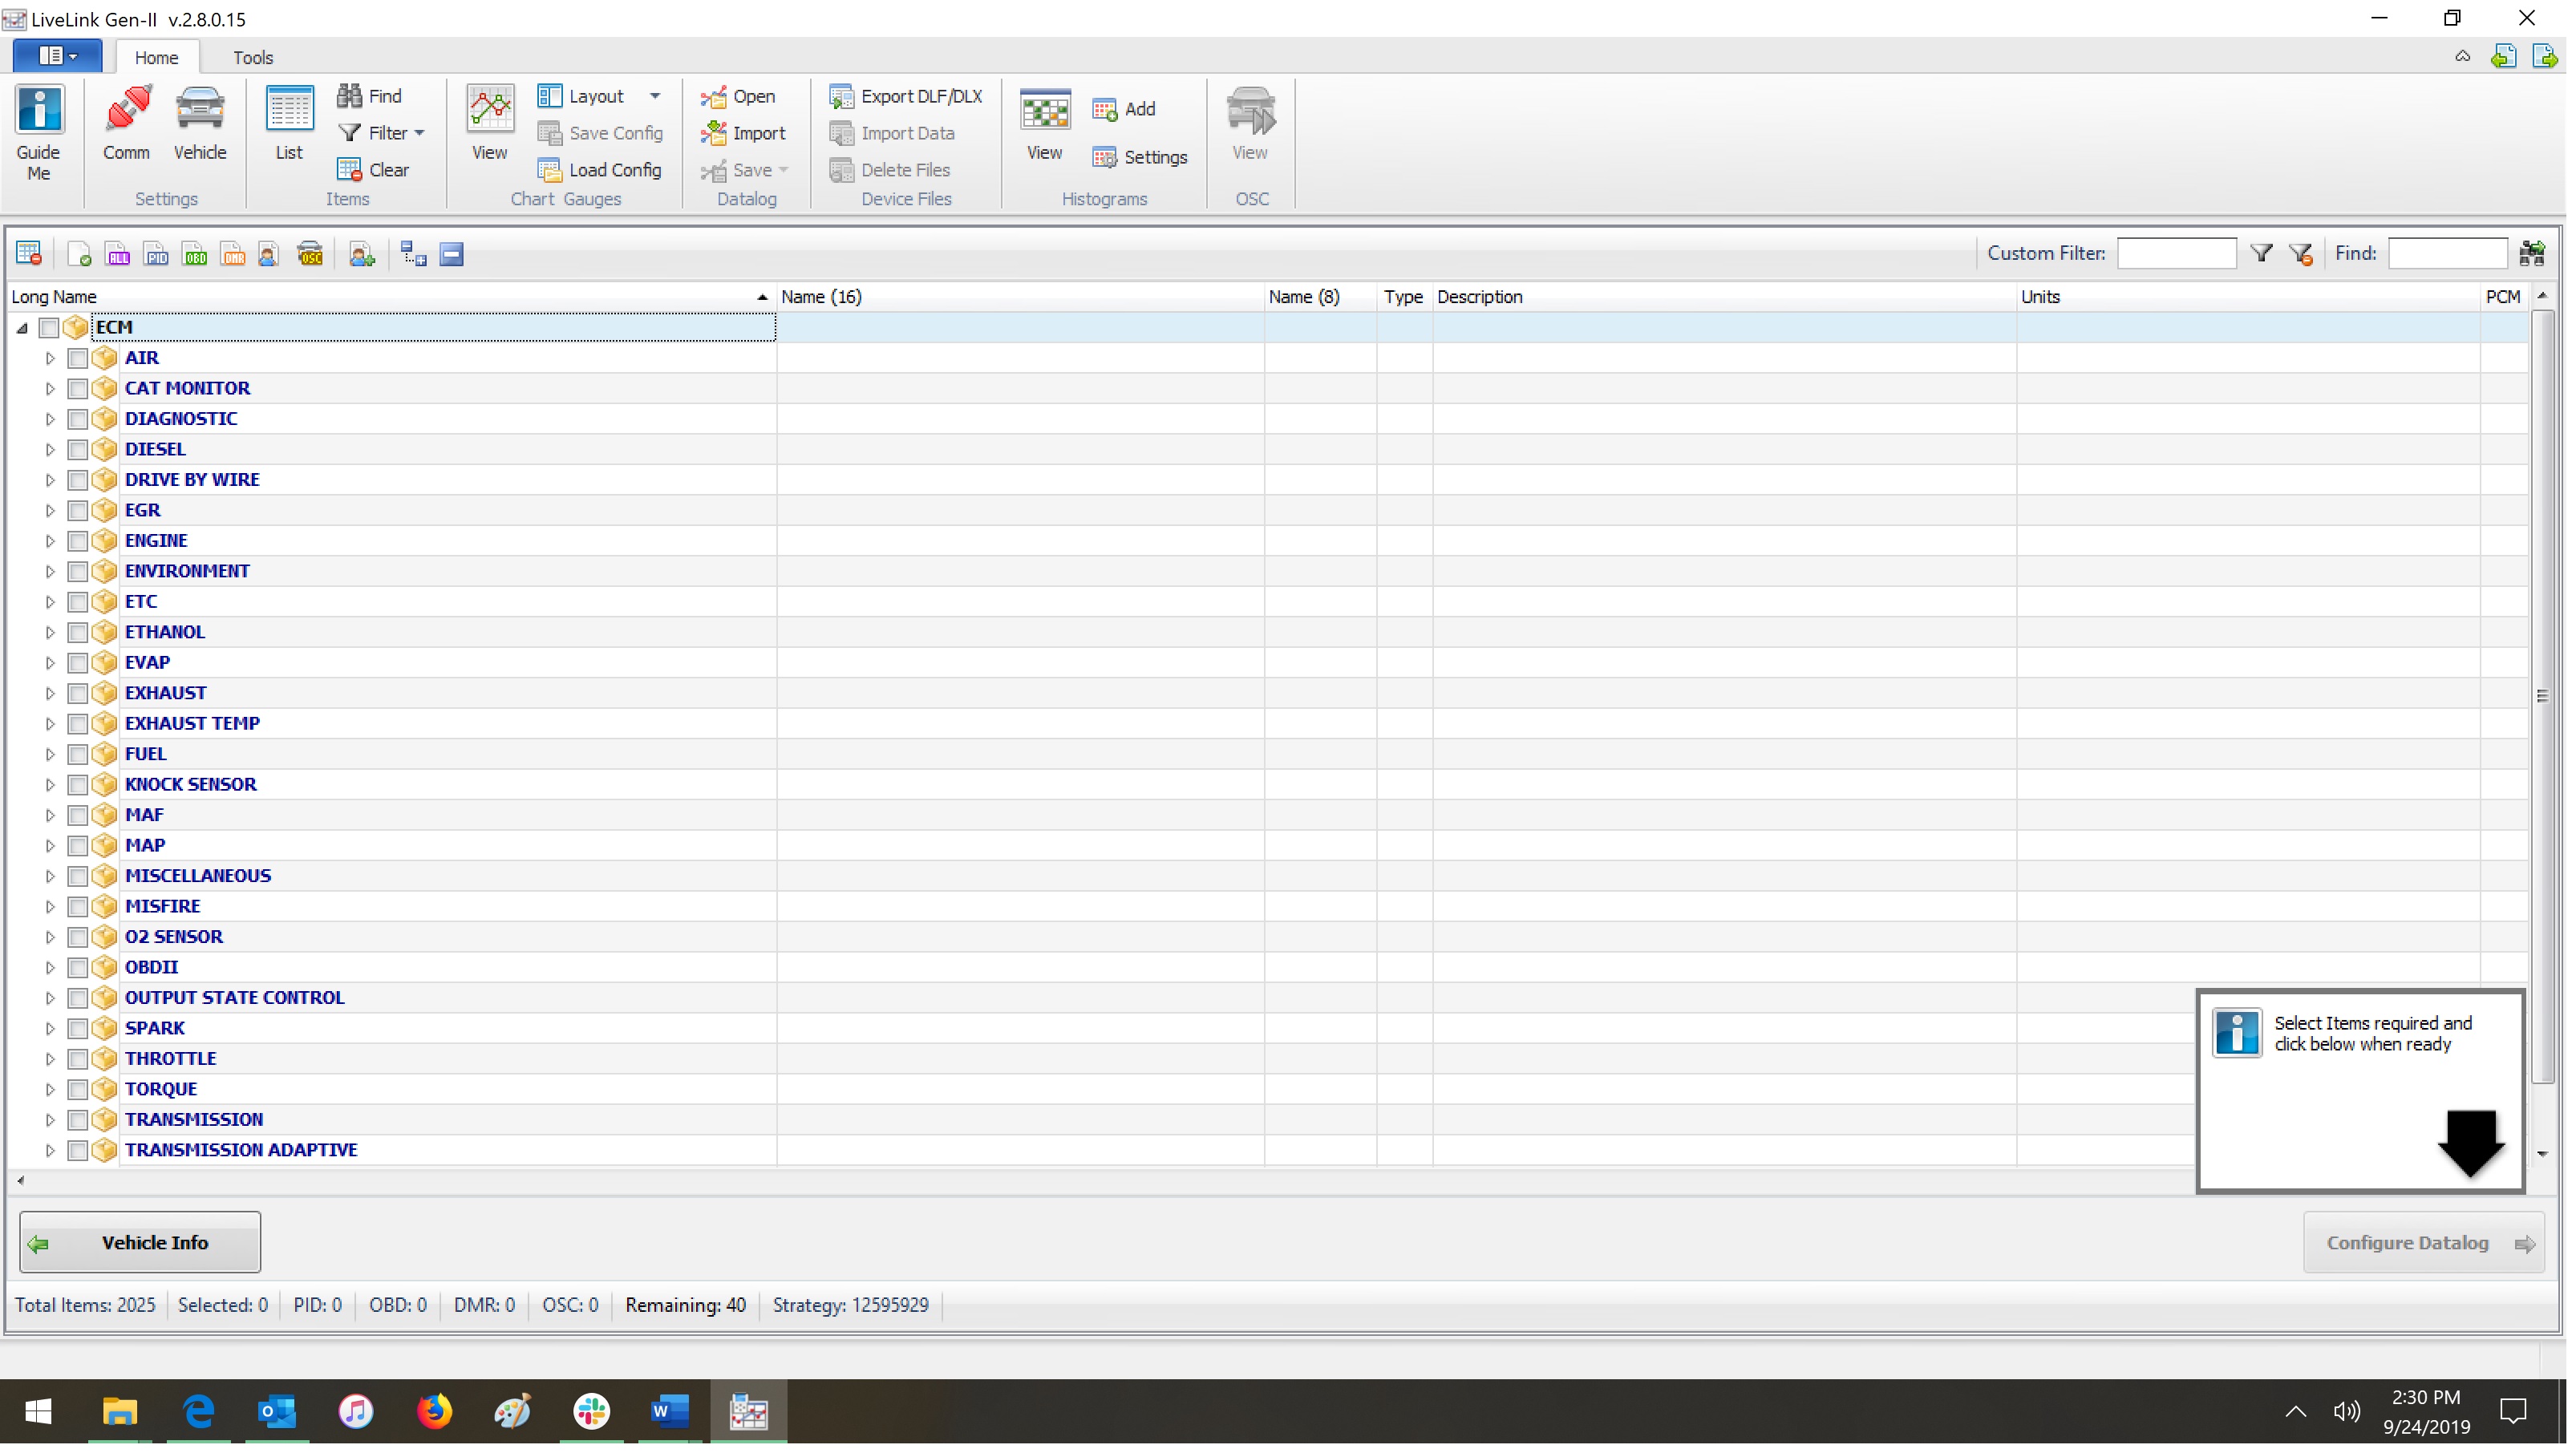Show OBD items toolbar icon
Viewport: 2576px width, 1453px height.
pos(195,254)
